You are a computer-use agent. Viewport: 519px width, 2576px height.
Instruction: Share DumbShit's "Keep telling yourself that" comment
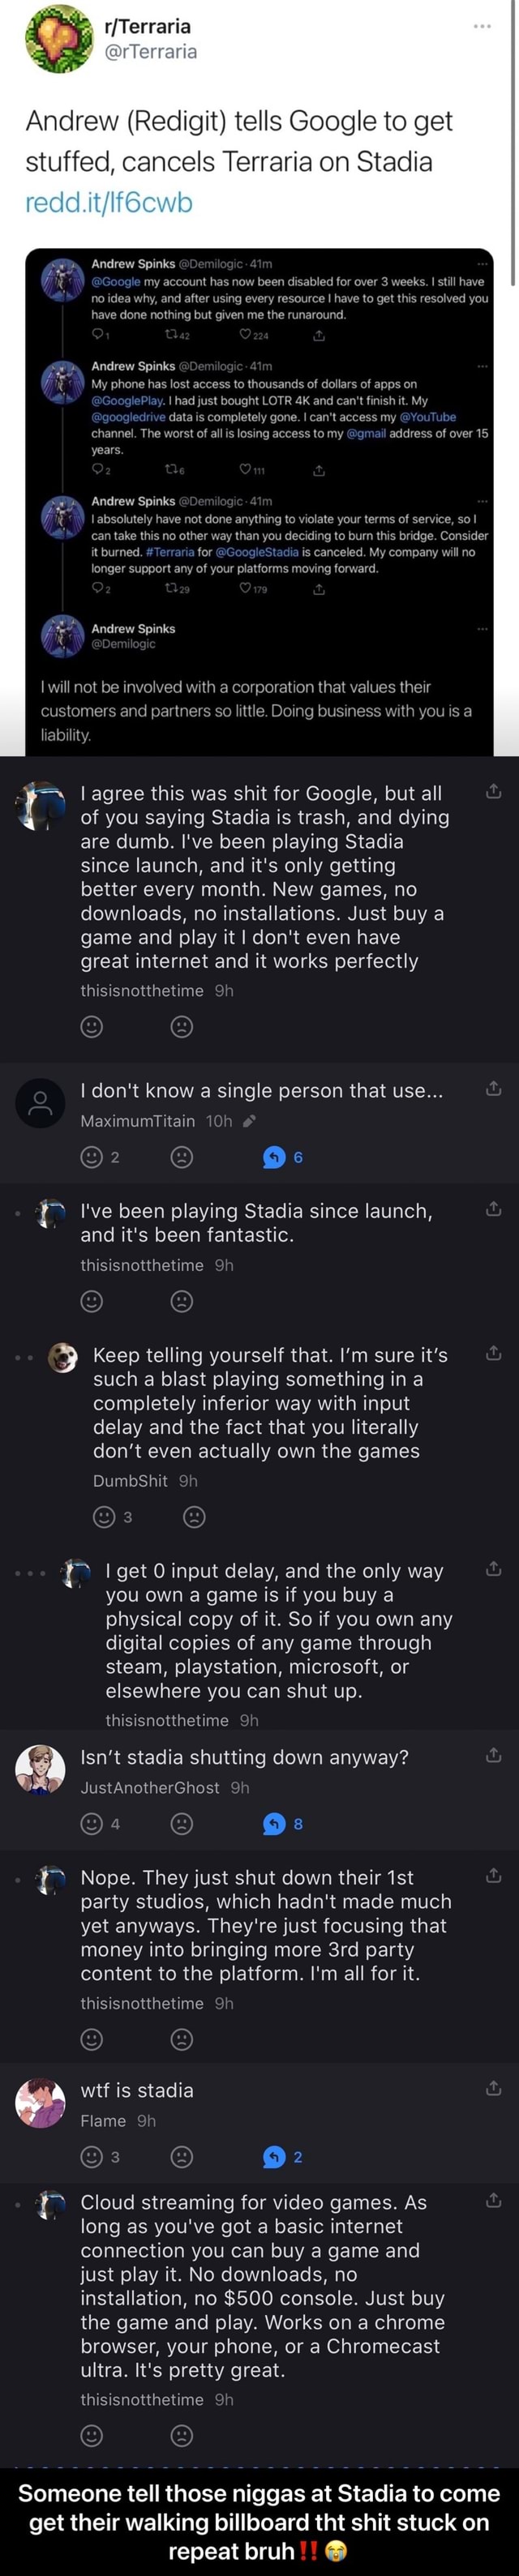pos(493,1354)
